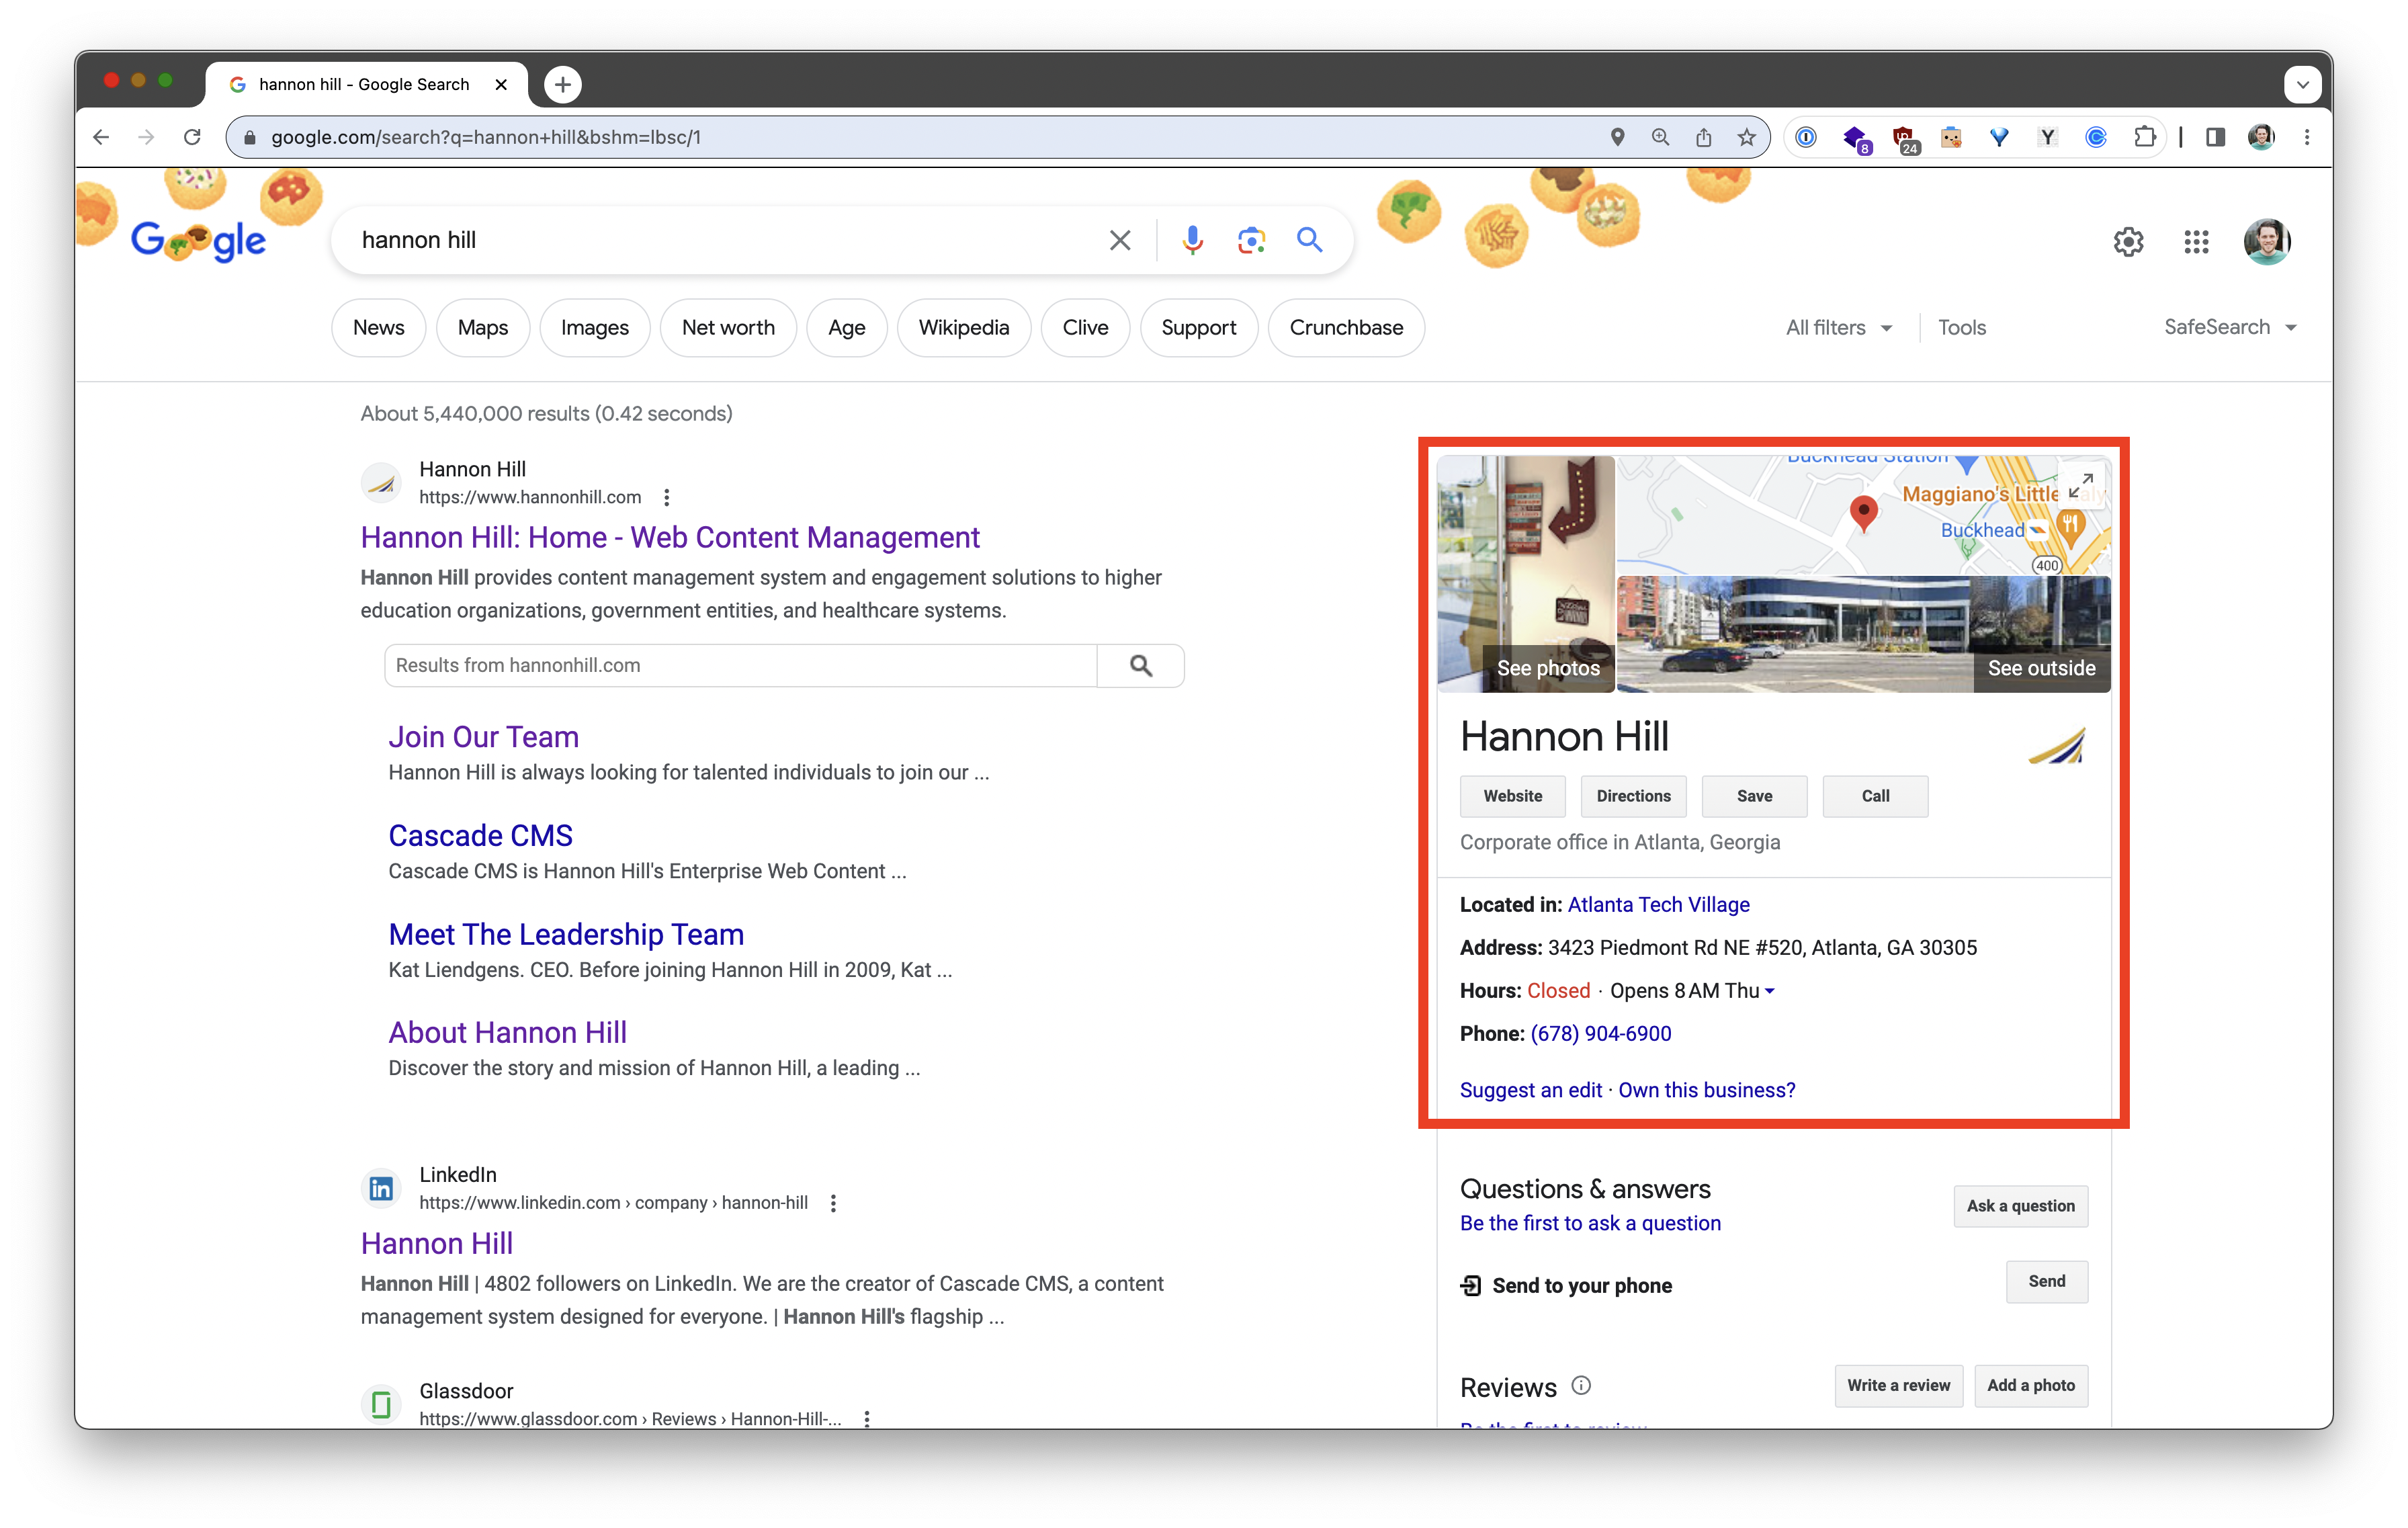
Task: Open Reviews info icon
Action: pos(1581,1385)
